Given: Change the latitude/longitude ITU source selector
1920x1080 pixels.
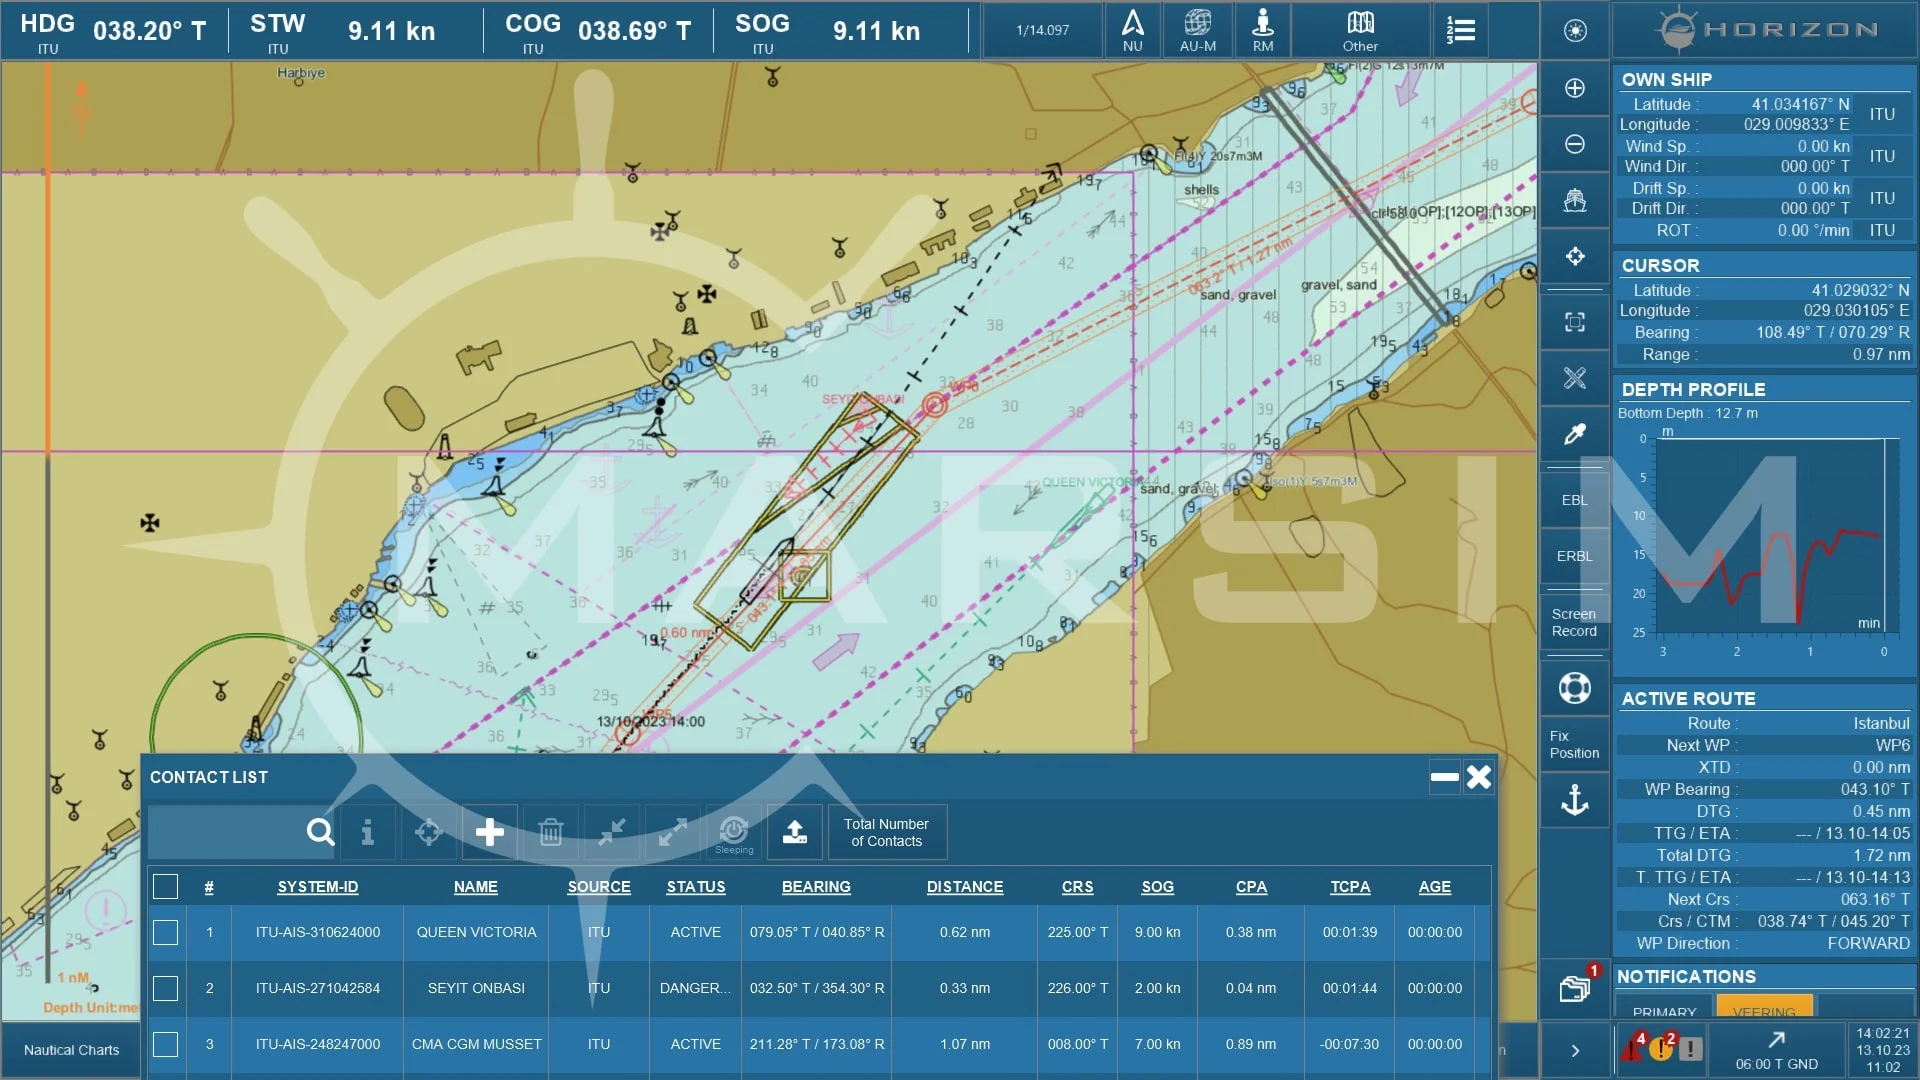Looking at the screenshot, I should pyautogui.click(x=1882, y=114).
